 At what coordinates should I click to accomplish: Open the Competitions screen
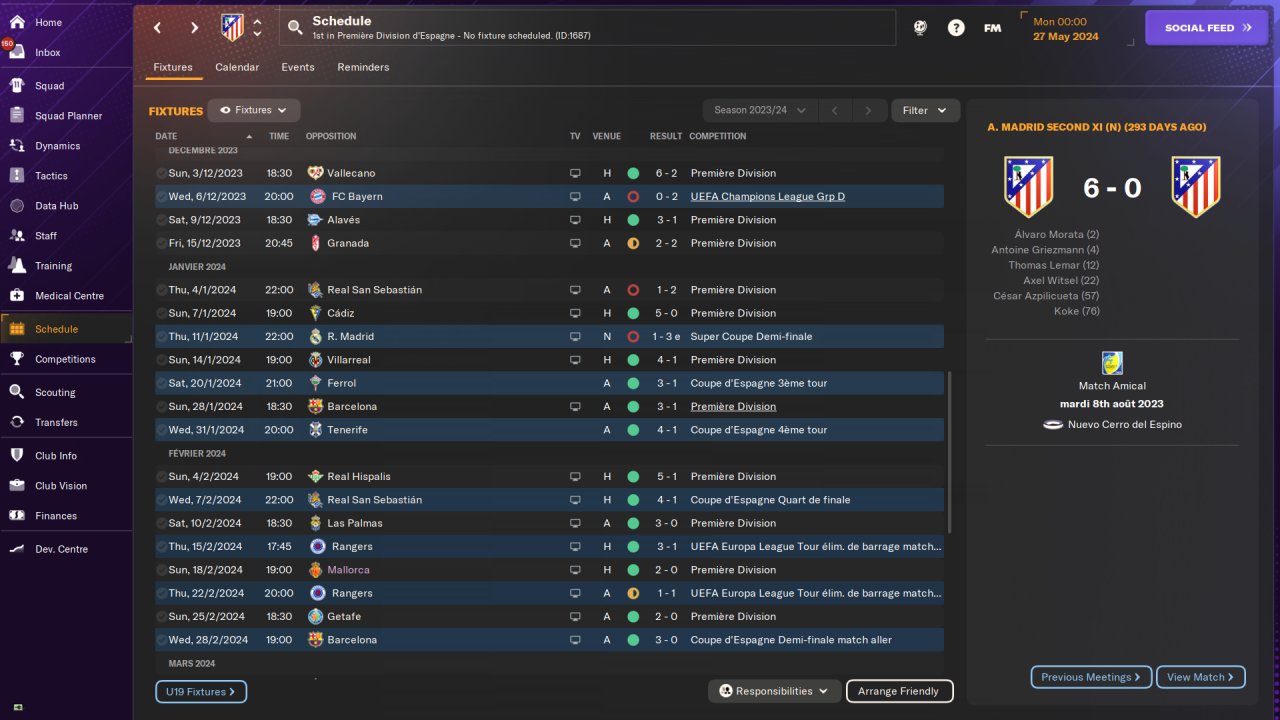click(x=66, y=359)
